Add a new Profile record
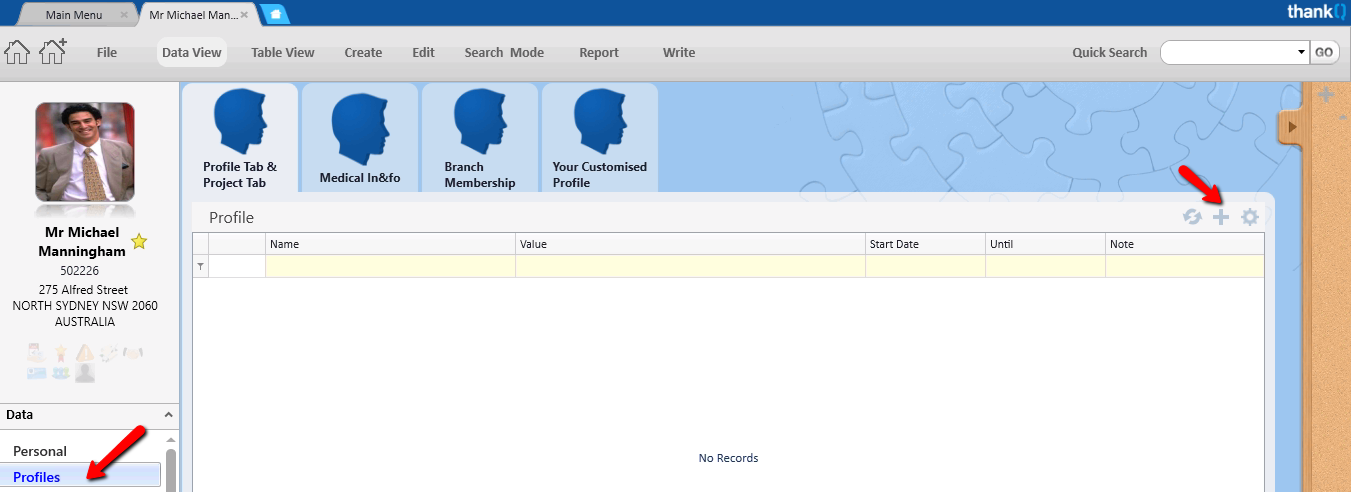 tap(1220, 217)
